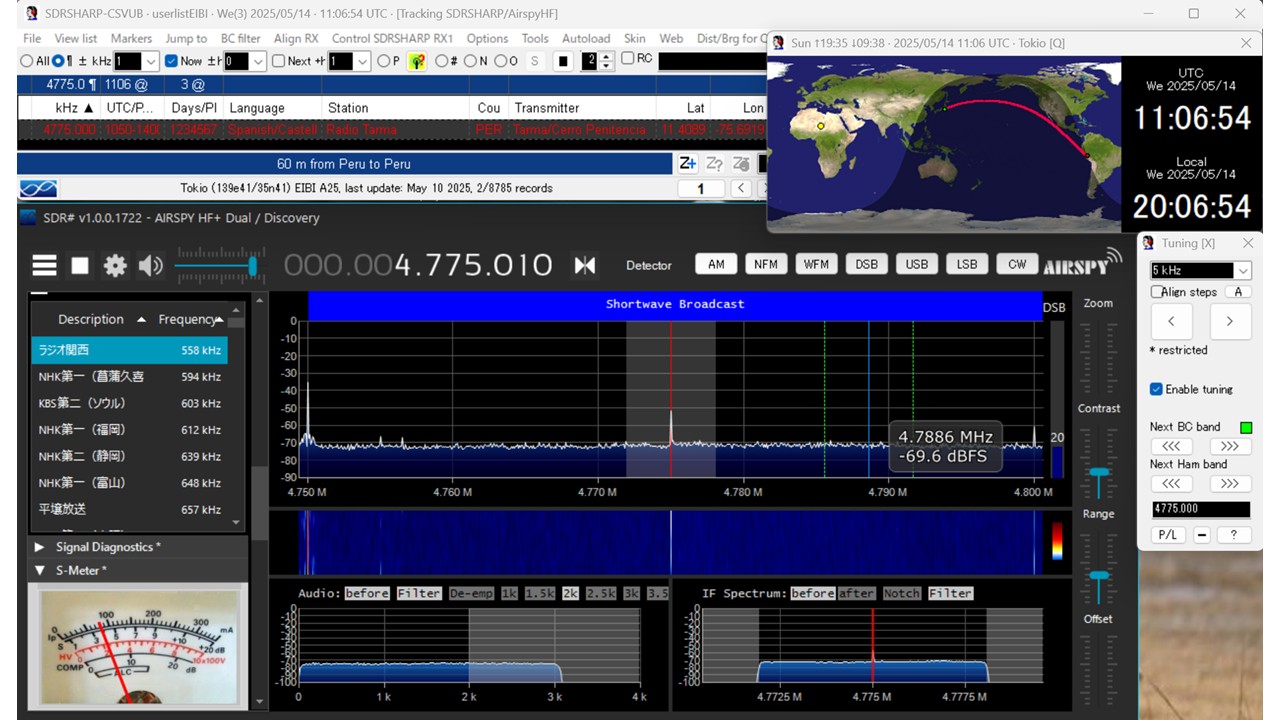Select the N radio button

(470, 61)
